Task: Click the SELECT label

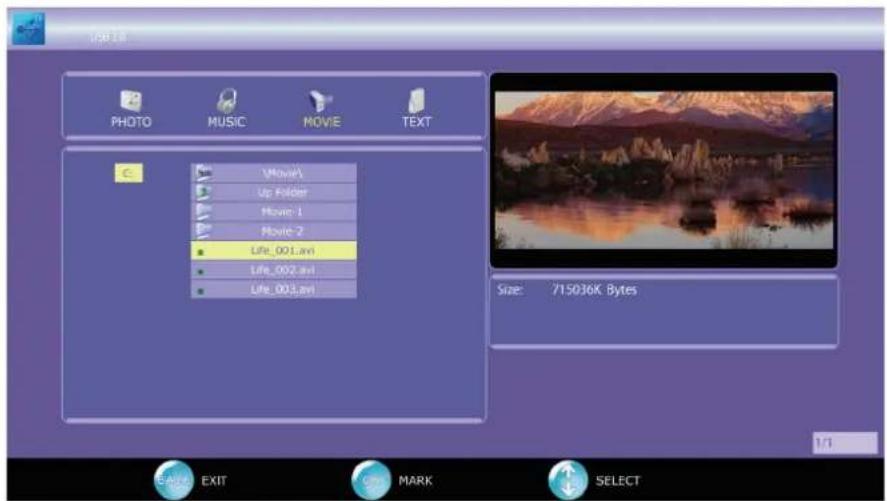Action: point(618,481)
